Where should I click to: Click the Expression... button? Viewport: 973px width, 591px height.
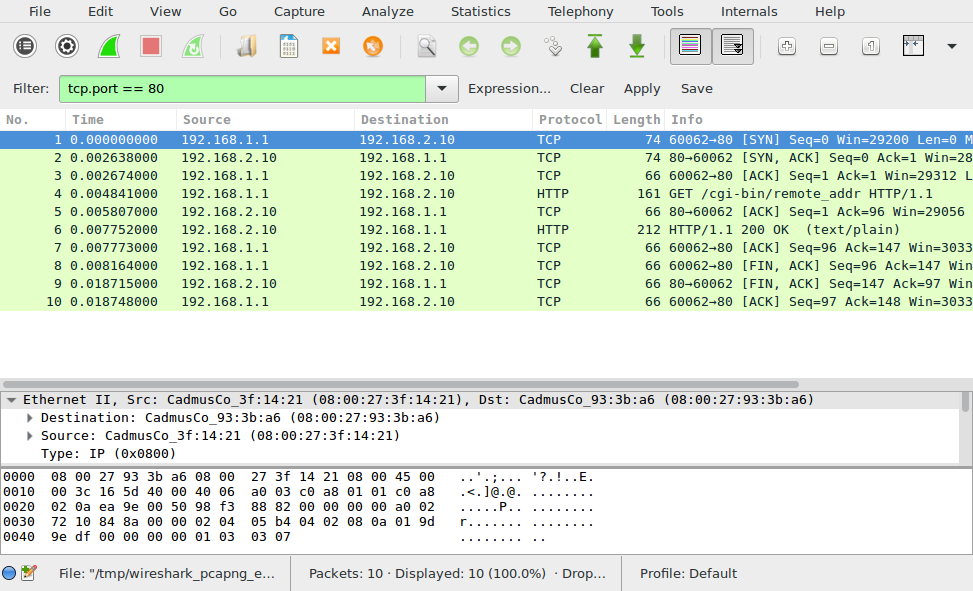[x=509, y=89]
